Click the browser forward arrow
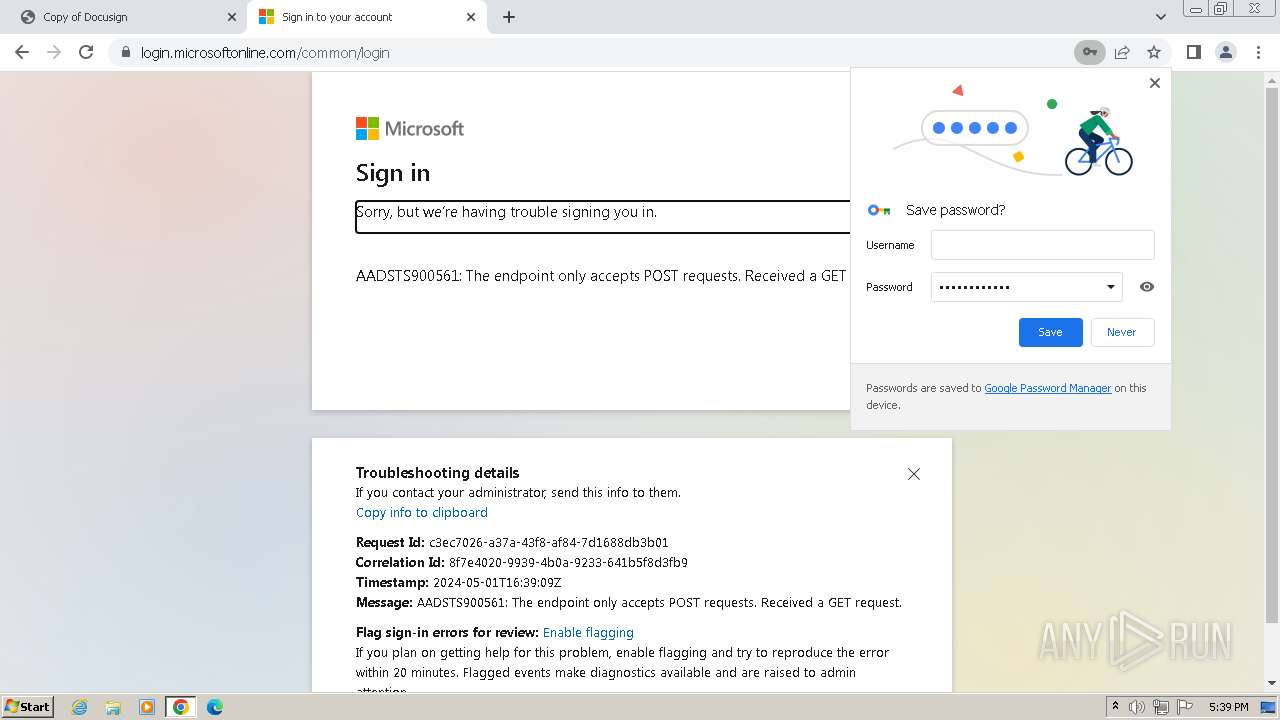The image size is (1280, 720). (54, 52)
